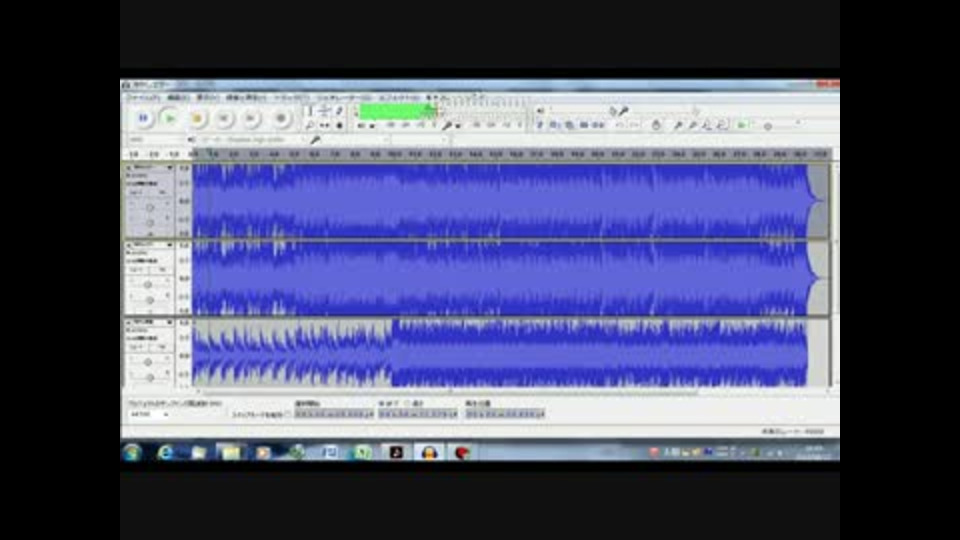Click the Record button

click(x=281, y=118)
